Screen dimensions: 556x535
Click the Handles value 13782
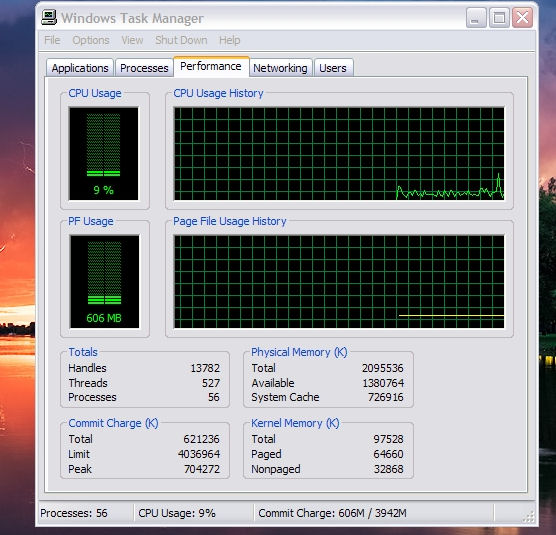click(x=205, y=368)
